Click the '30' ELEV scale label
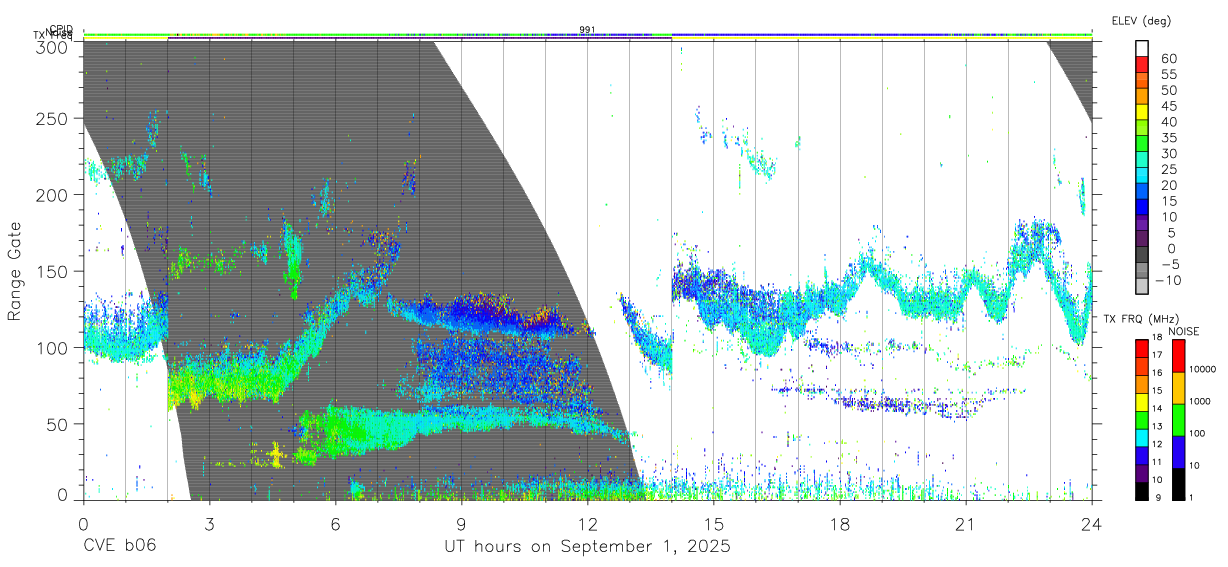This screenshot has width=1228, height=567. [1167, 153]
